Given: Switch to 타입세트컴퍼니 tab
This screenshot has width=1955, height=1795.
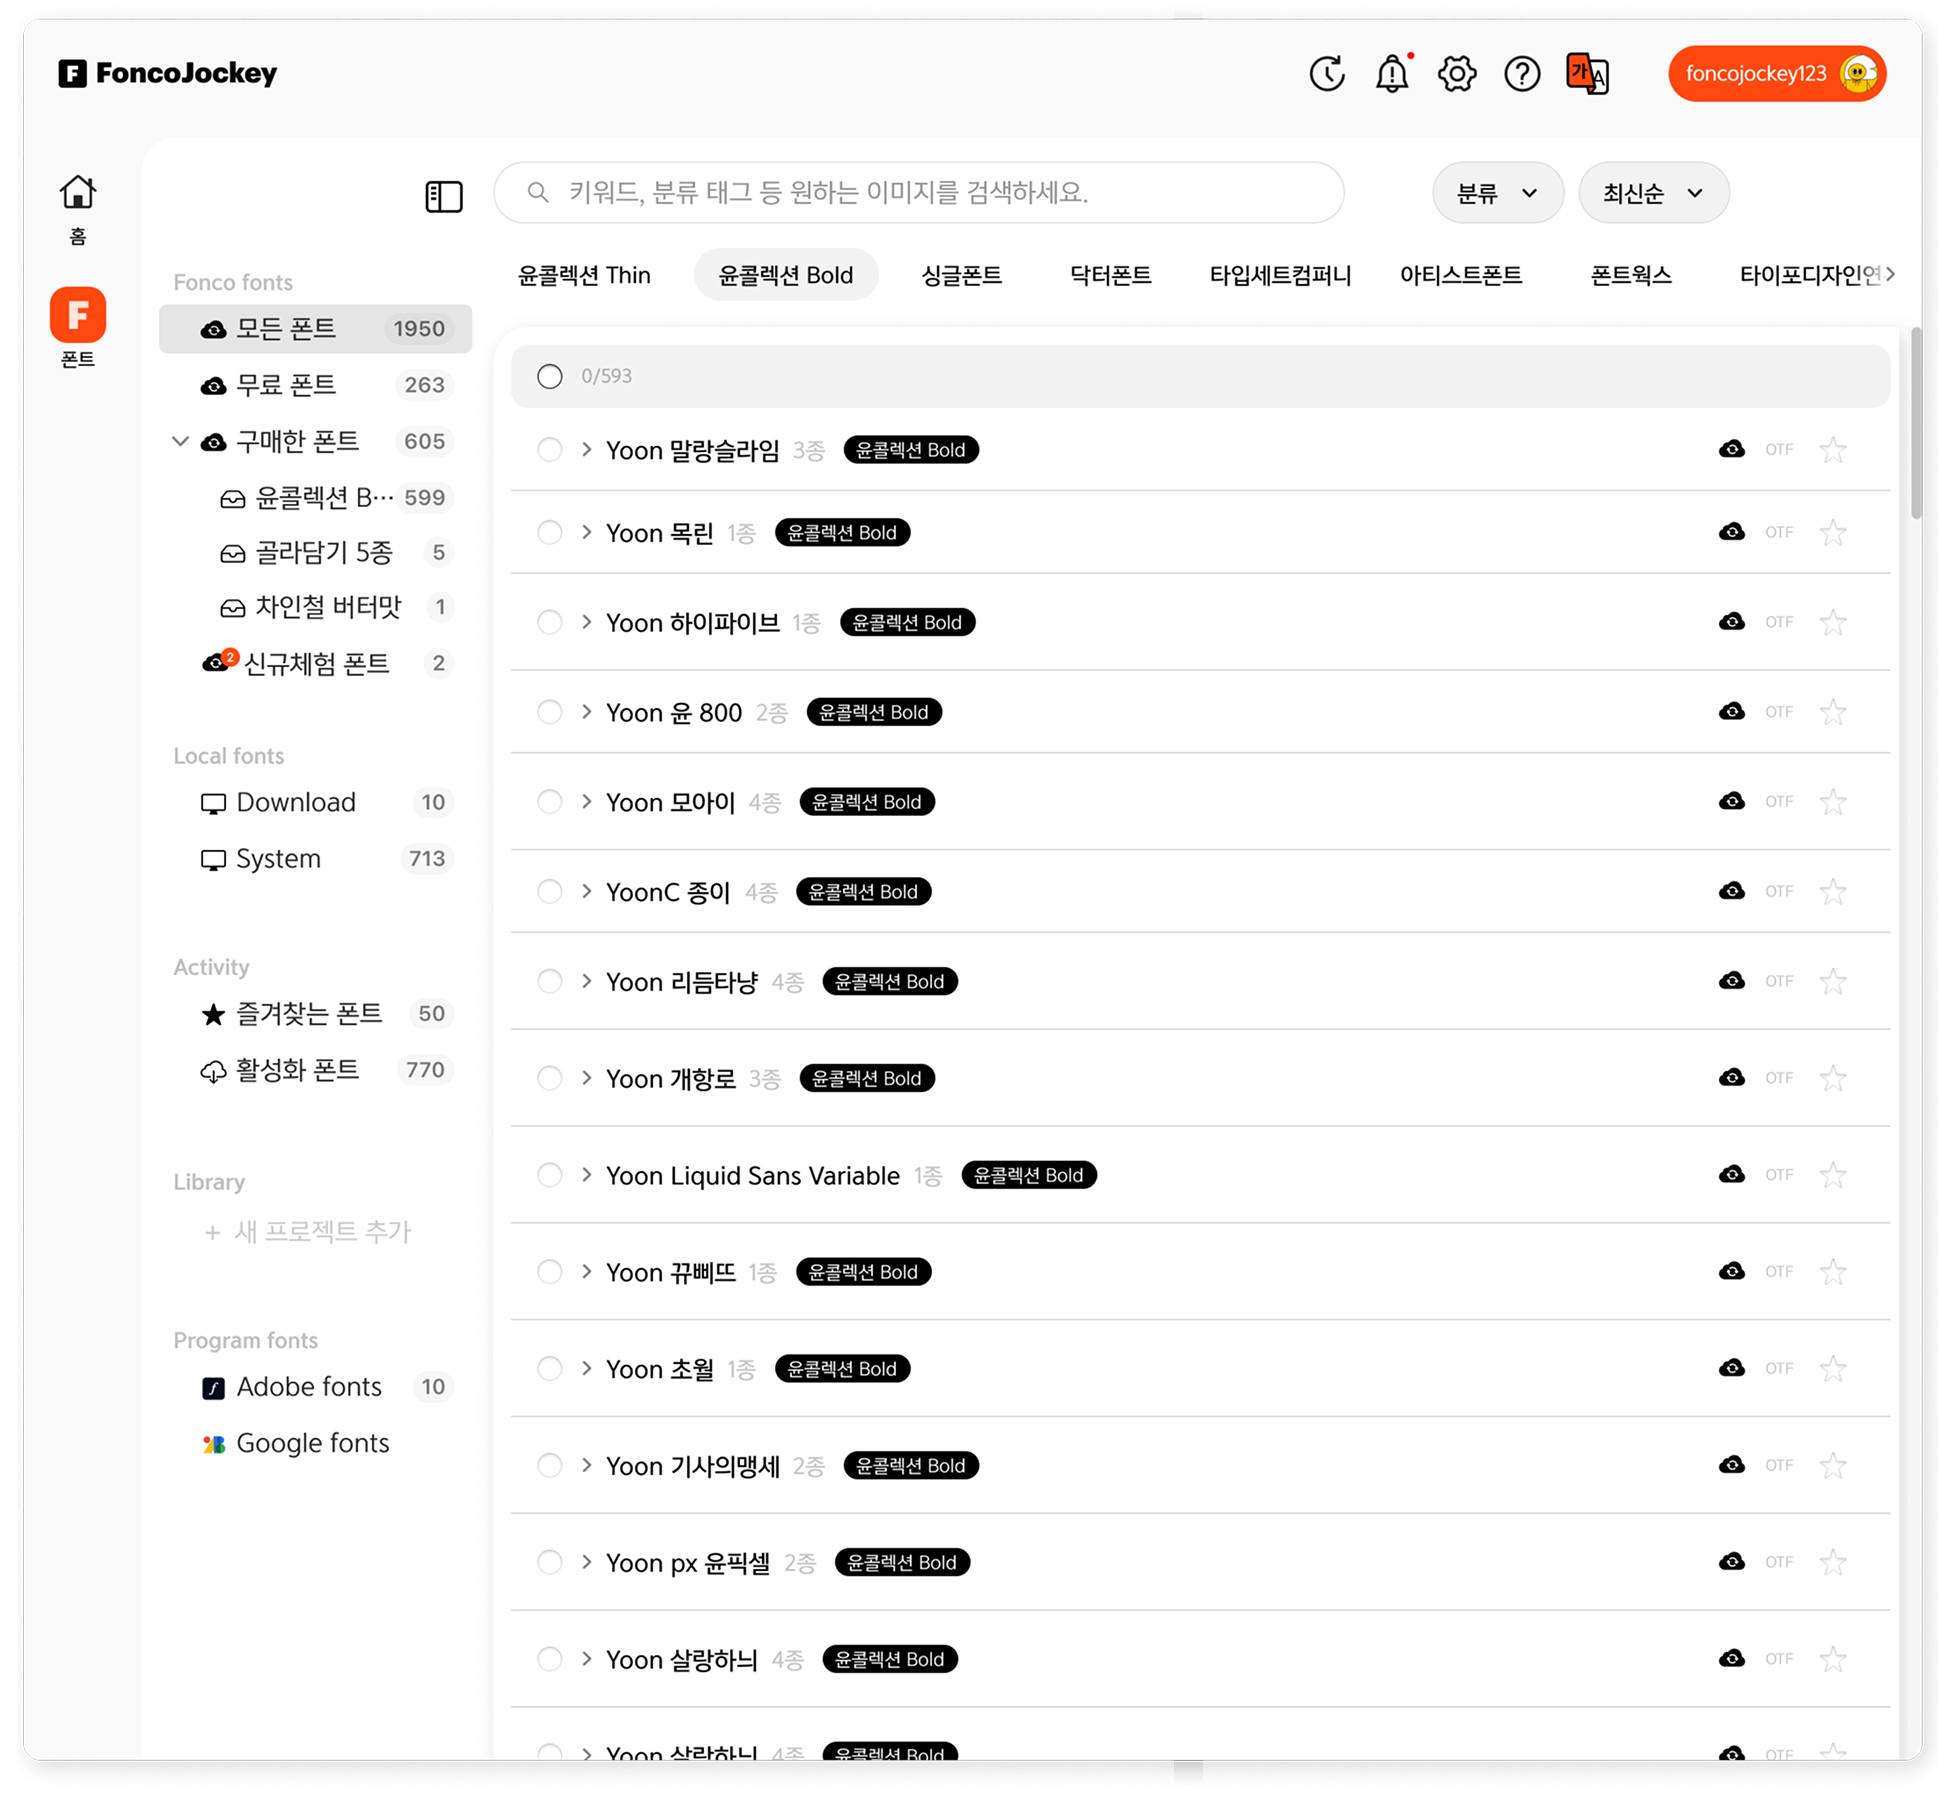Looking at the screenshot, I should 1280,275.
